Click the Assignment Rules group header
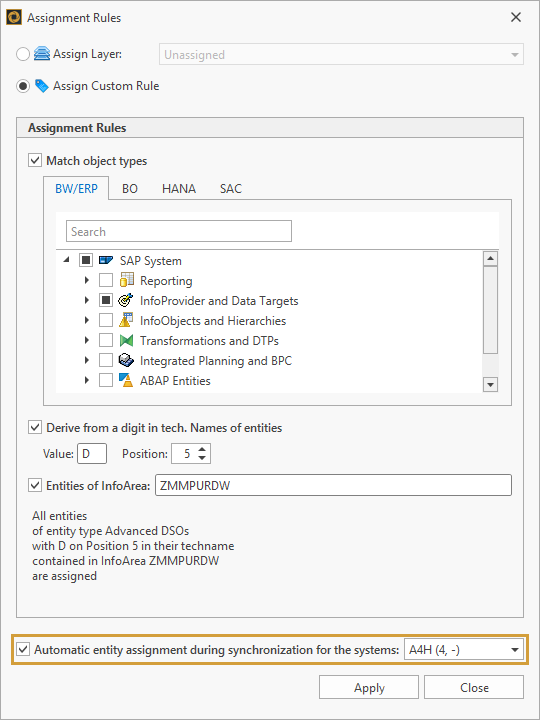 coord(270,128)
